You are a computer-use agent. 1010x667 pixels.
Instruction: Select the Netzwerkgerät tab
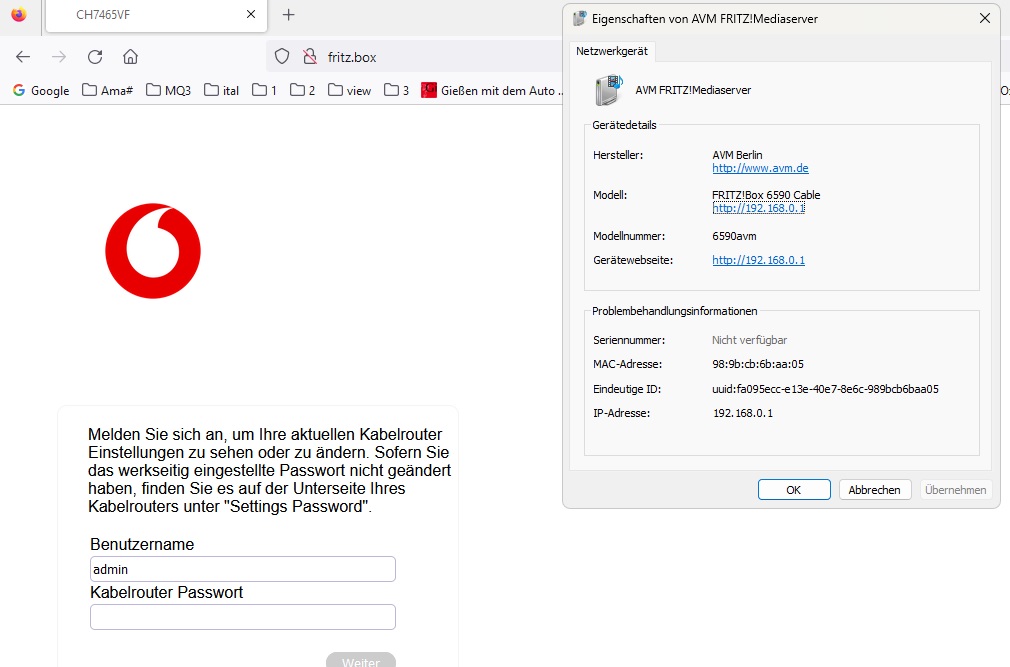click(x=612, y=51)
